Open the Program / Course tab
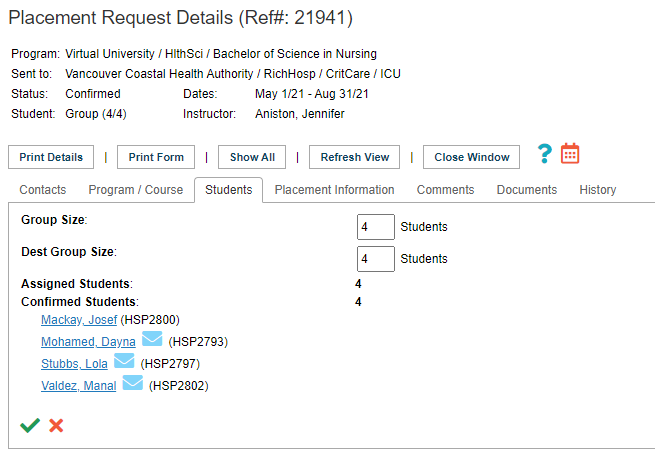This screenshot has width=655, height=457. pyautogui.click(x=136, y=190)
